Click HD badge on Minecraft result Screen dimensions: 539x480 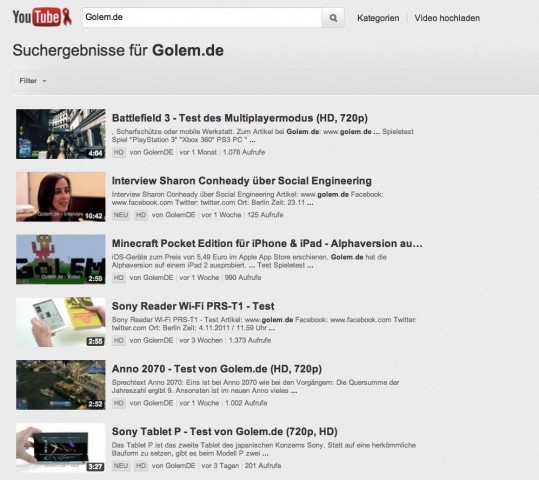pos(119,278)
